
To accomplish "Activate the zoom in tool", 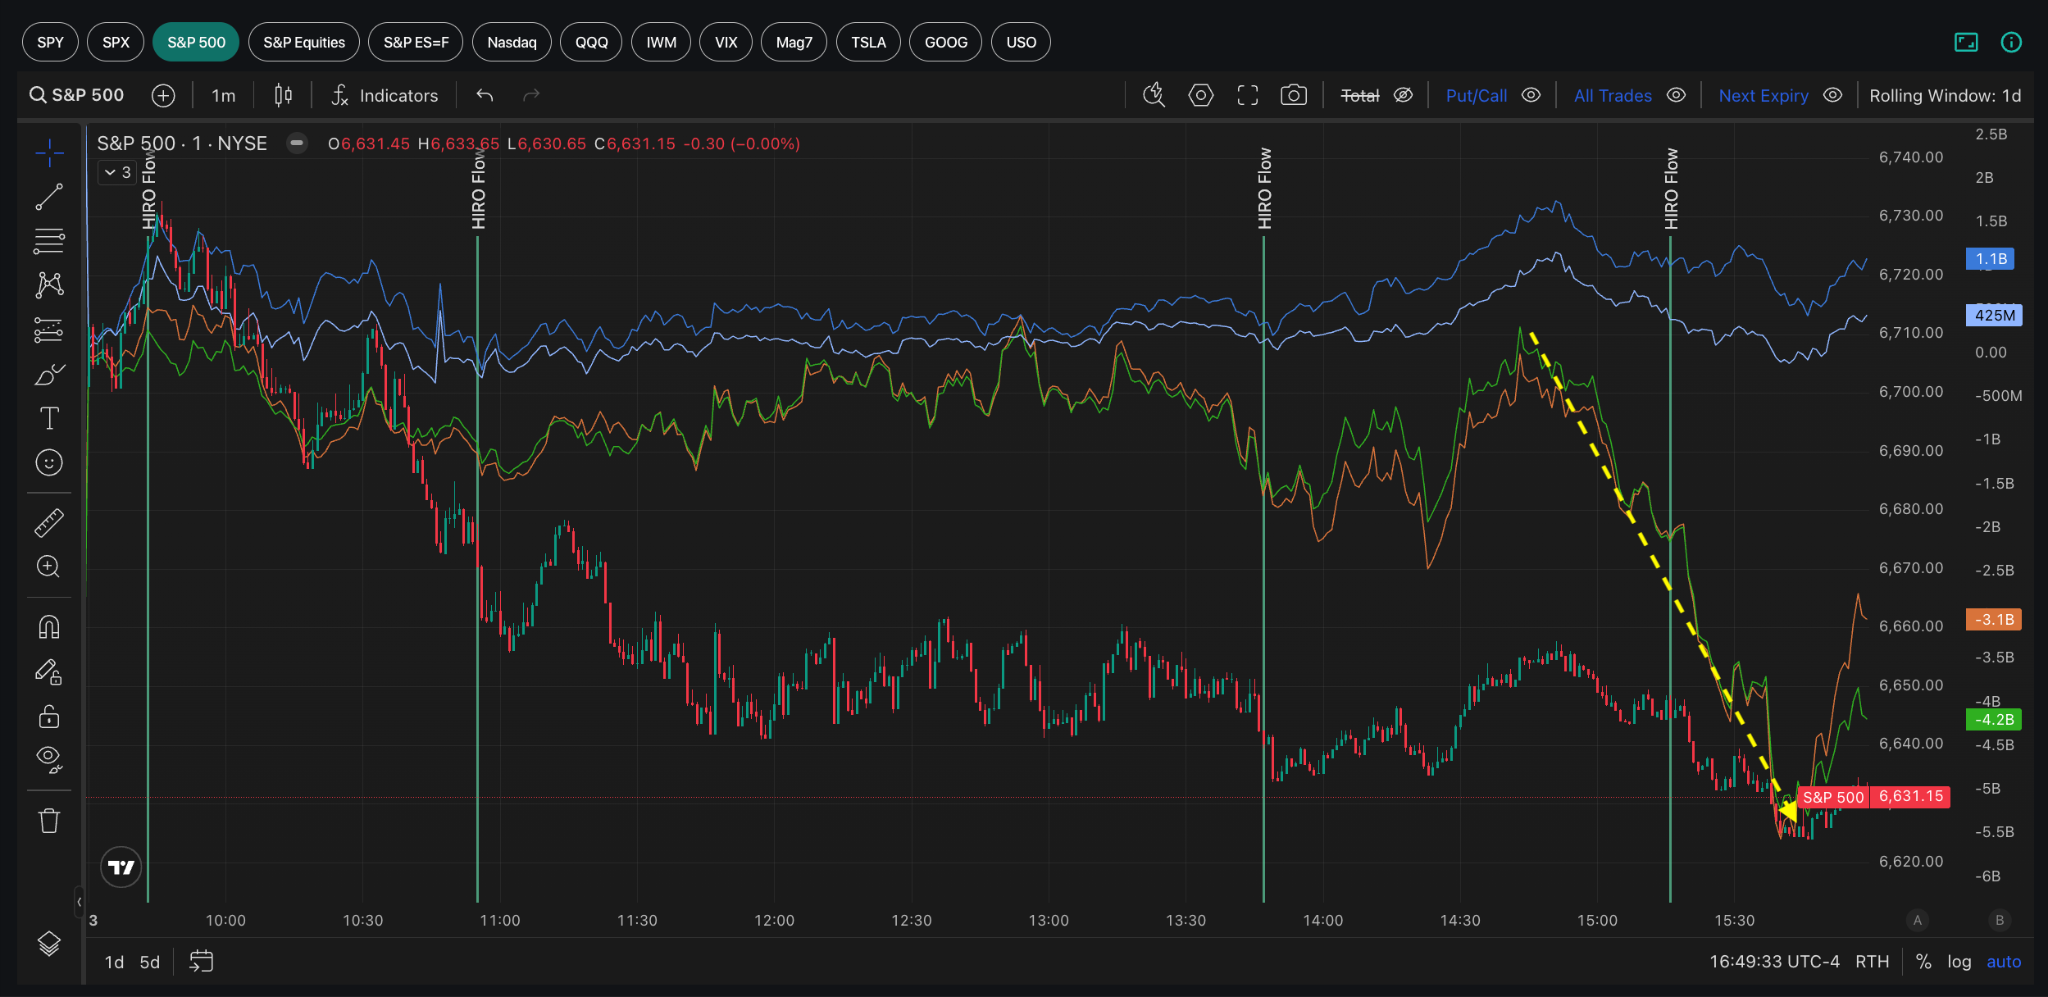I will [49, 566].
